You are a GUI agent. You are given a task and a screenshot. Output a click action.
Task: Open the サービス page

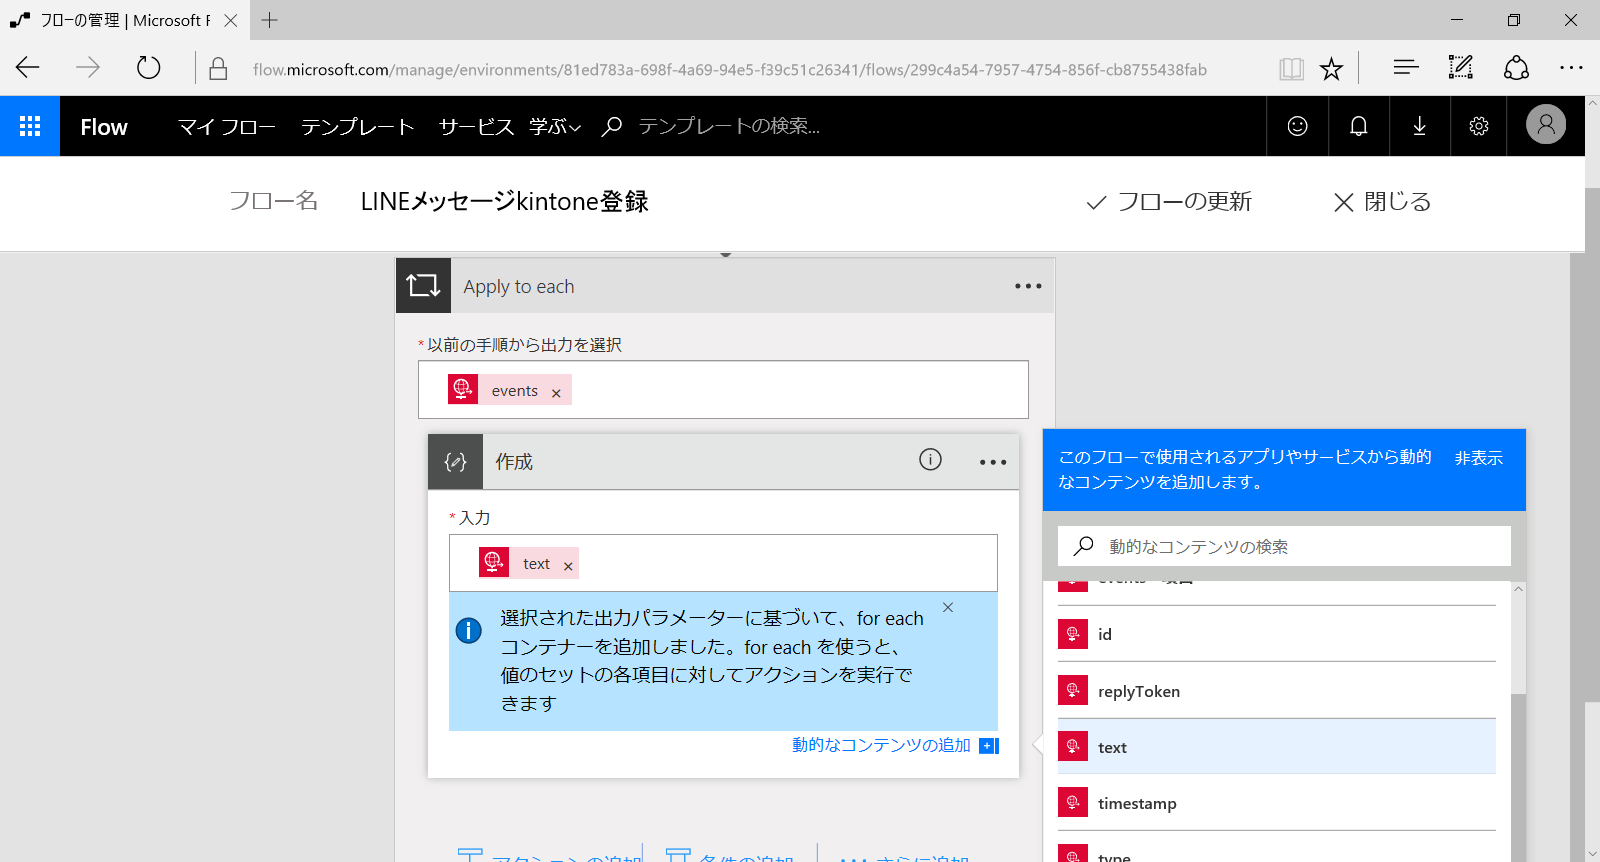(x=476, y=126)
